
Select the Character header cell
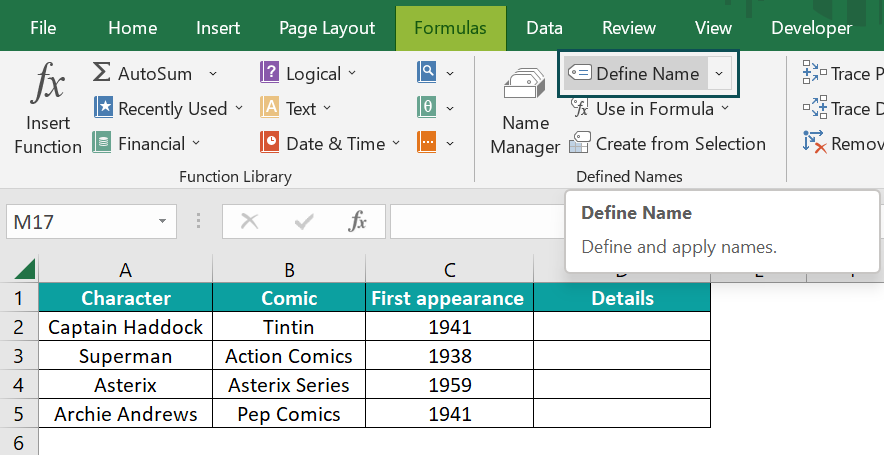[125, 298]
